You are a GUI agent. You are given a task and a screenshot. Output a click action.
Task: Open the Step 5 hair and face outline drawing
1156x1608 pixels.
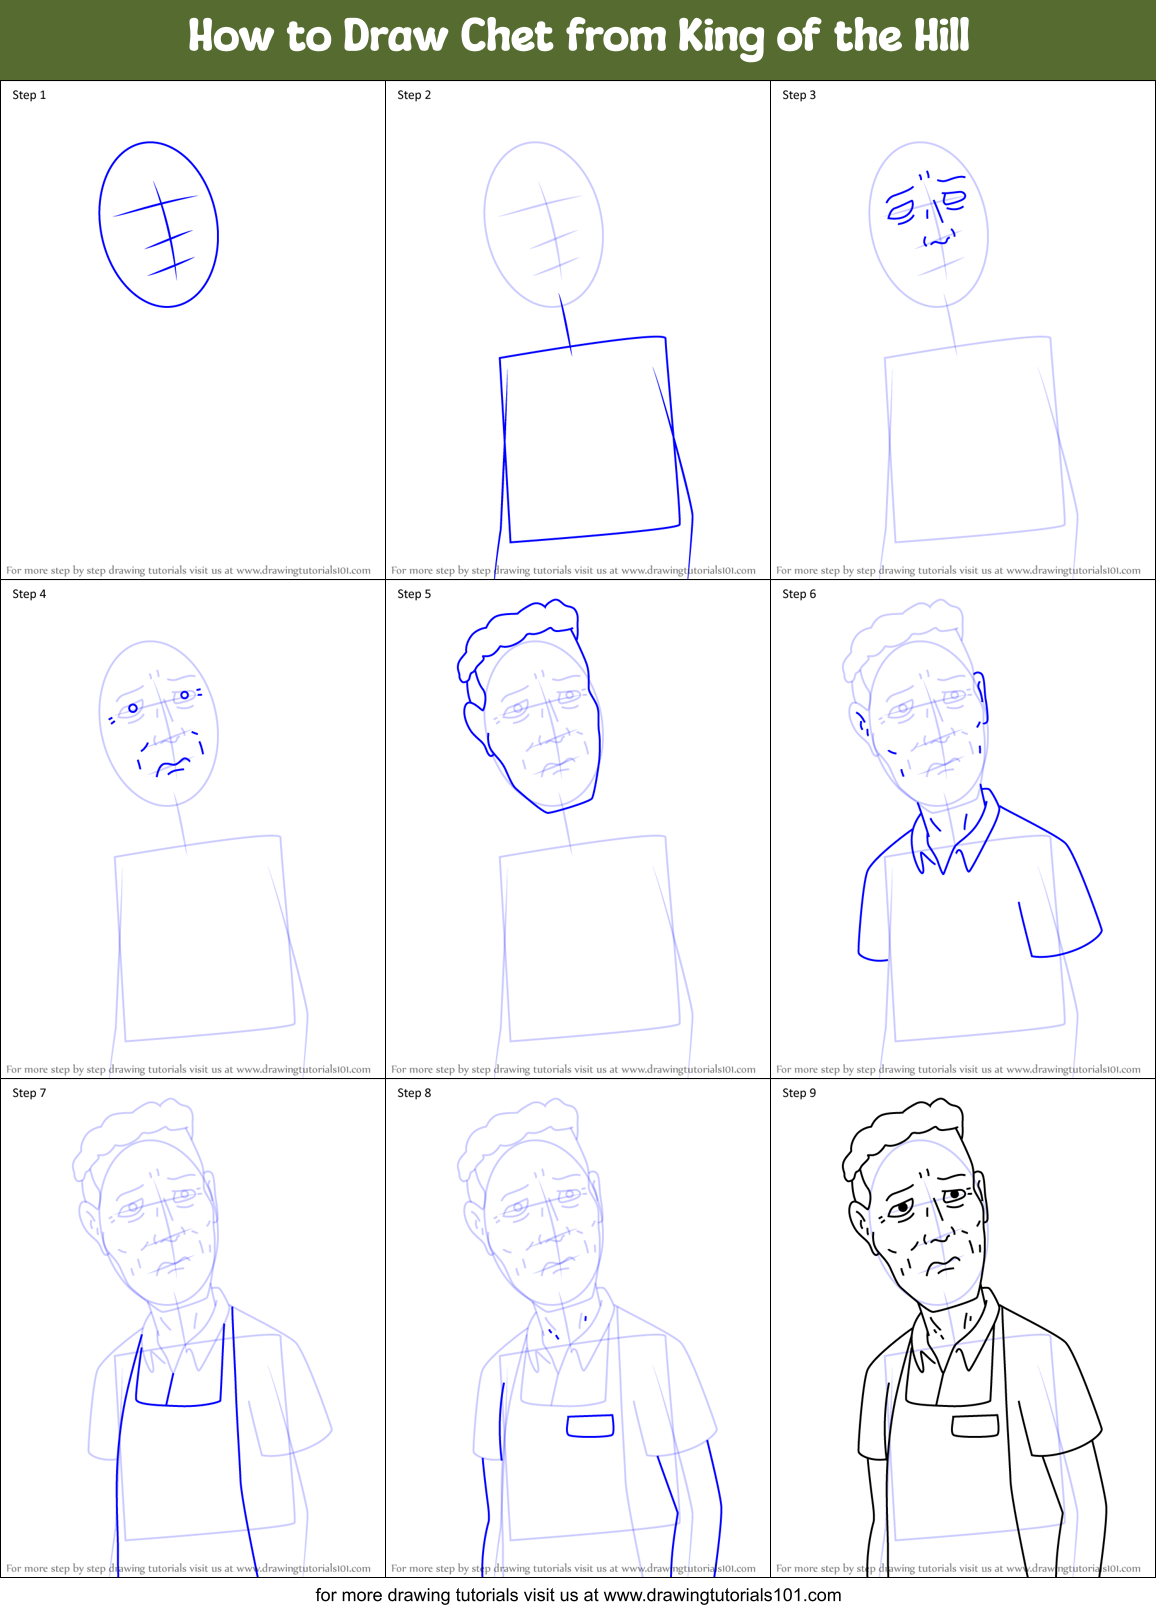coord(529,706)
